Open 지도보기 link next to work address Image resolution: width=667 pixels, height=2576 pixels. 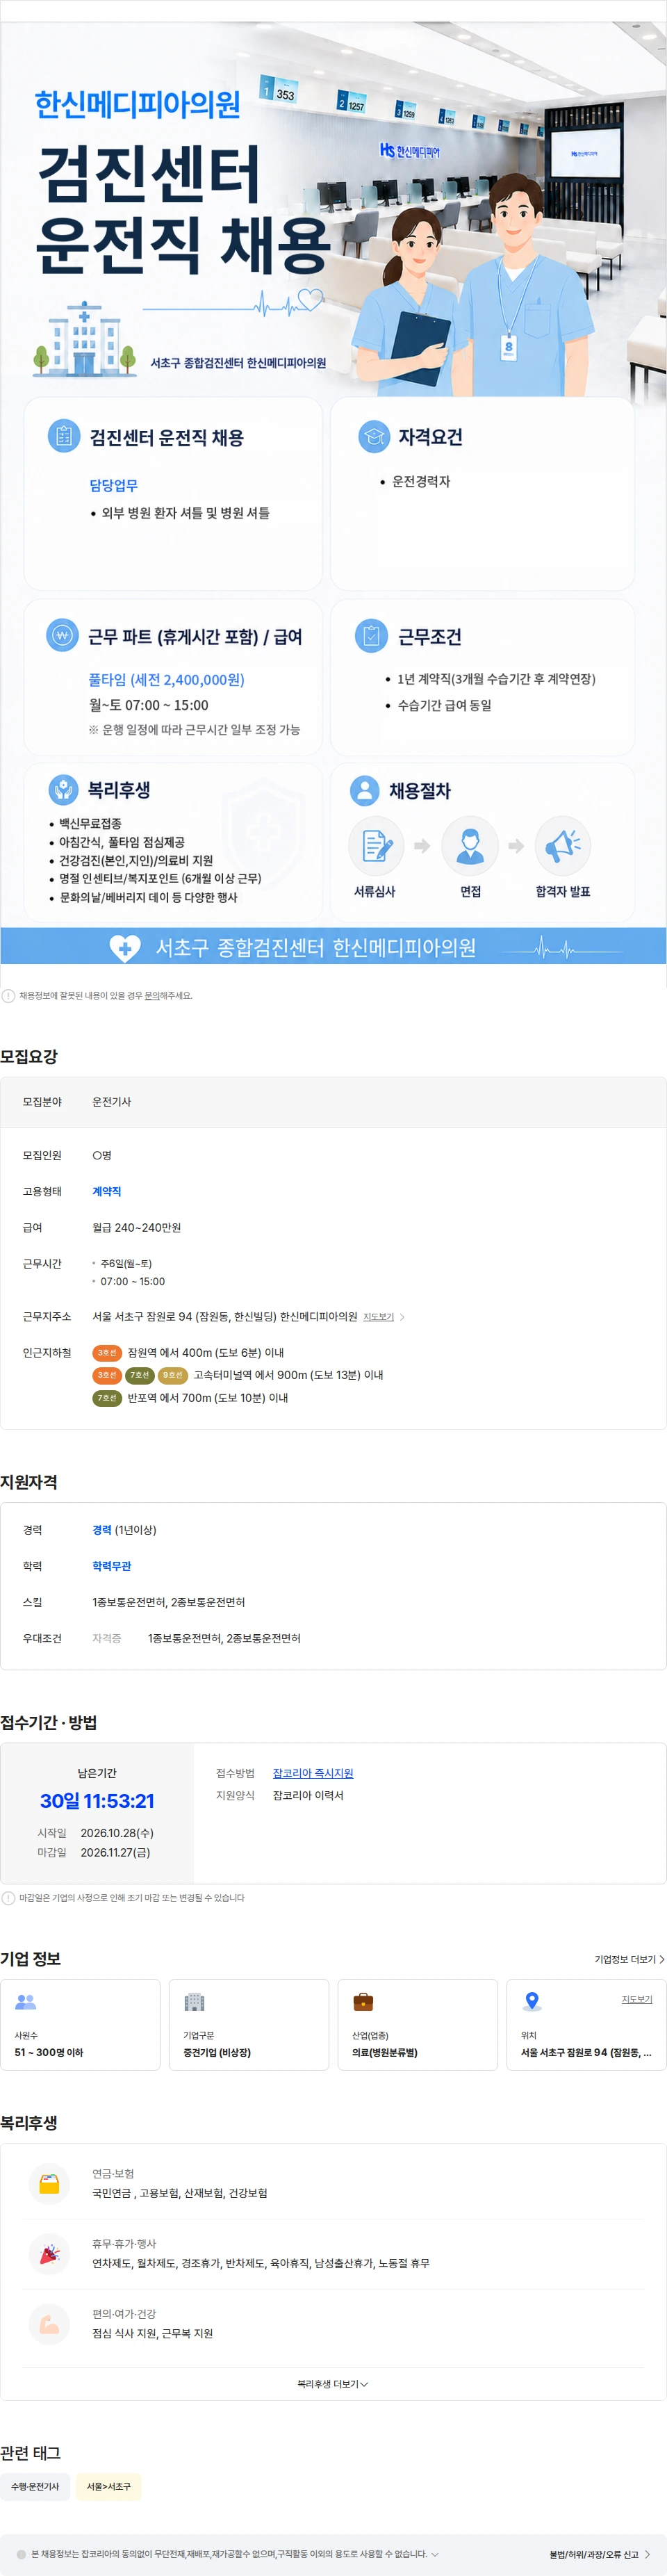pyautogui.click(x=378, y=1317)
